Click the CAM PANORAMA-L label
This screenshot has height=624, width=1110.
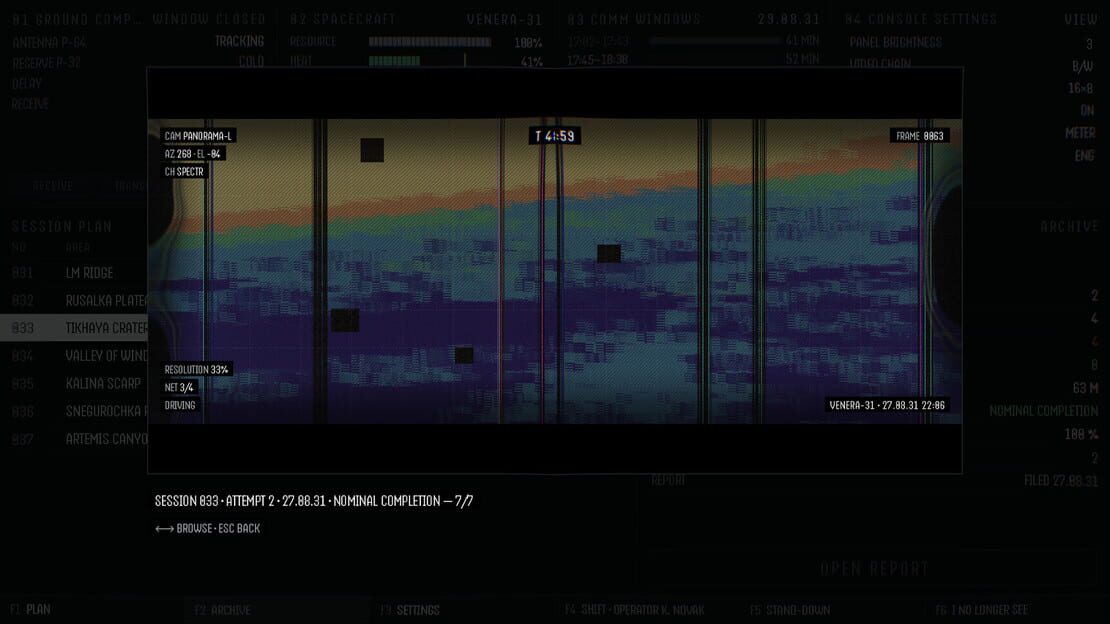pyautogui.click(x=198, y=136)
